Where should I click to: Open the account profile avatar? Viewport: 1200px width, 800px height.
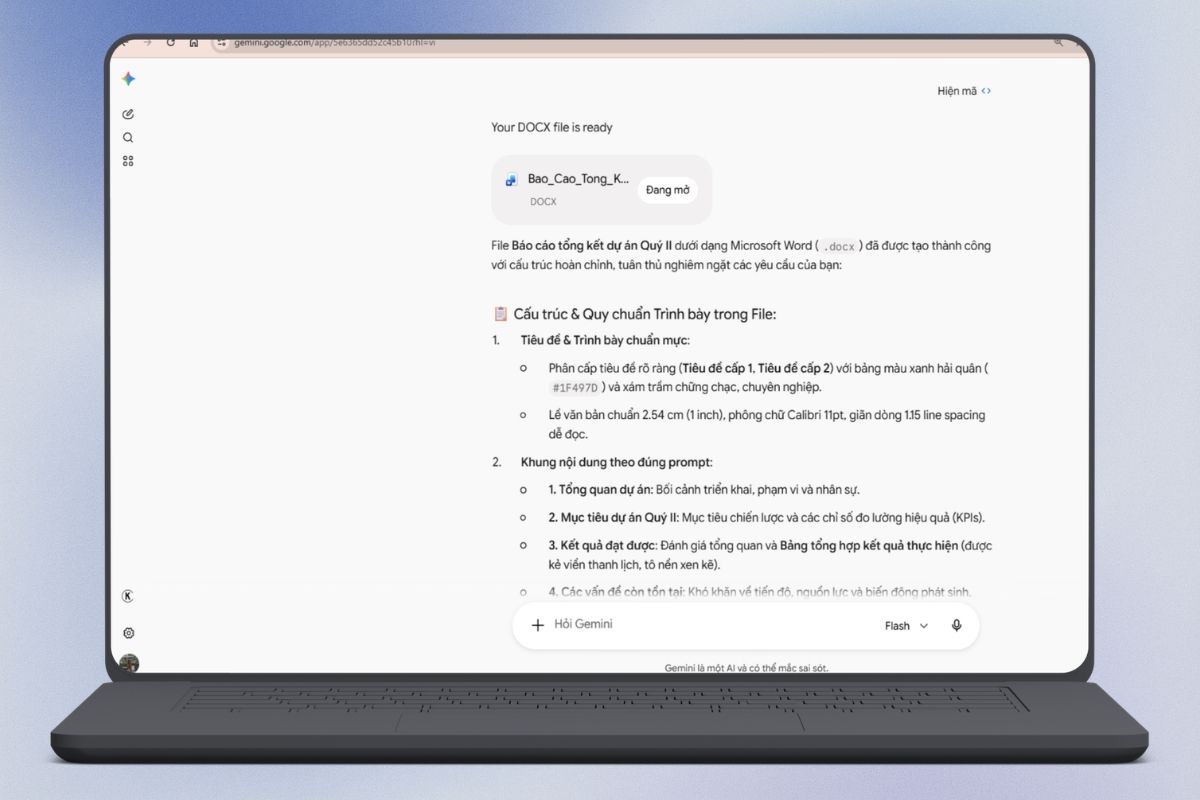pyautogui.click(x=128, y=663)
